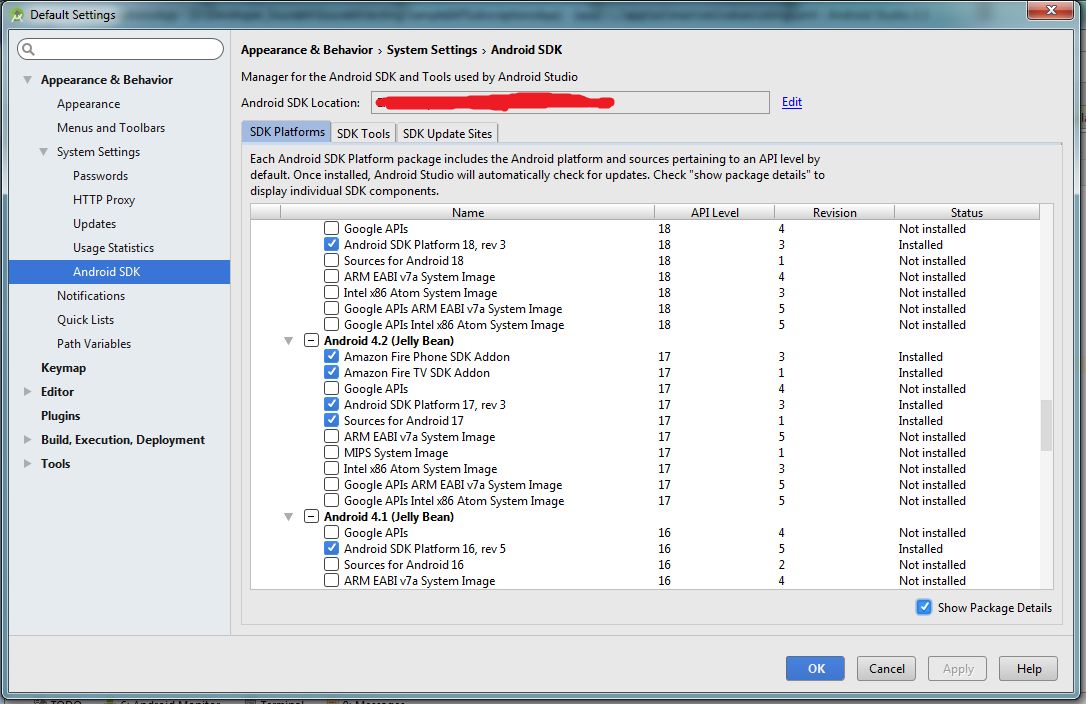Expand Build, Execution, Deployment node arrow
This screenshot has width=1086, height=704.
28,439
